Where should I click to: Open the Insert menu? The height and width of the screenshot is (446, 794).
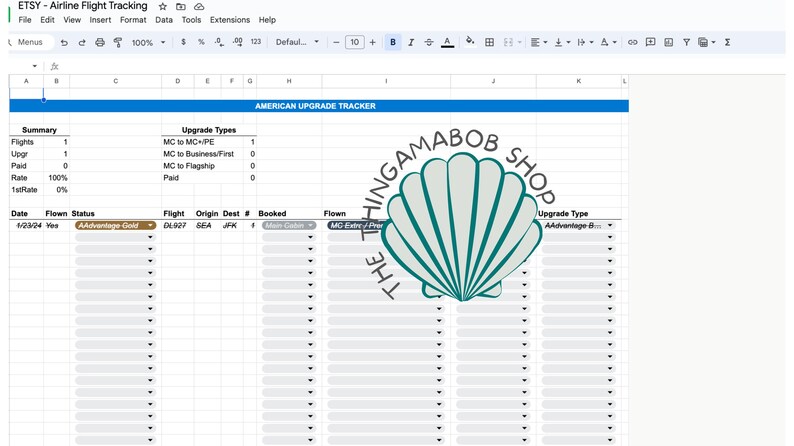(100, 20)
